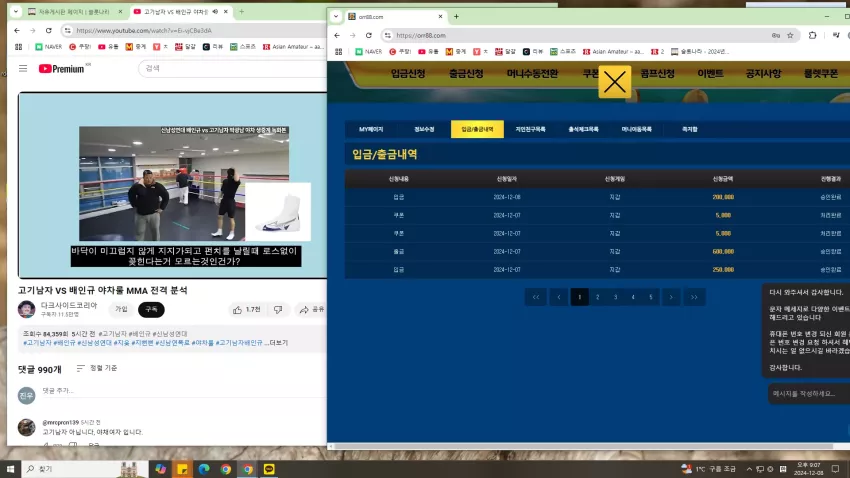This screenshot has height=478, width=850.
Task: Open 콤프신청 menu item
Action: coord(657,74)
